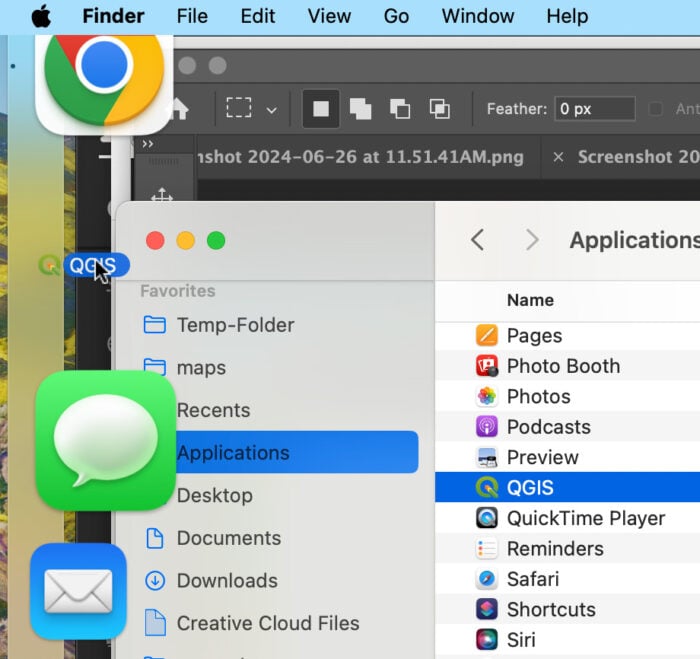Select Recents in Finder sidebar
This screenshot has width=700, height=659.
click(213, 410)
